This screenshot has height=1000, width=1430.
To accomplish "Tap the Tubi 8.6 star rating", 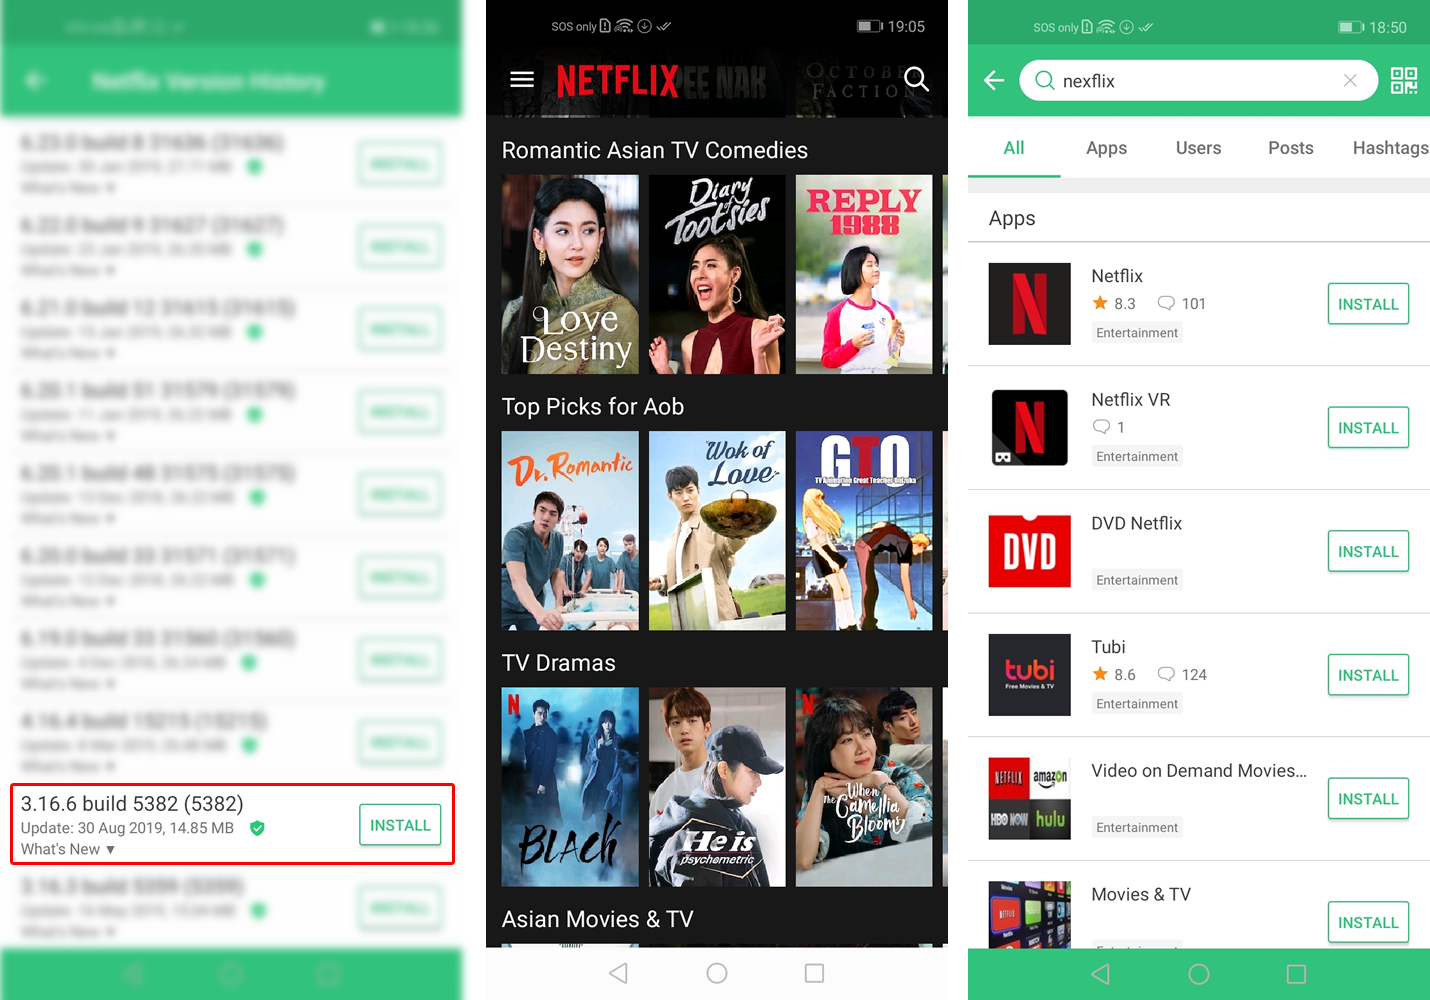I will [x=1114, y=675].
